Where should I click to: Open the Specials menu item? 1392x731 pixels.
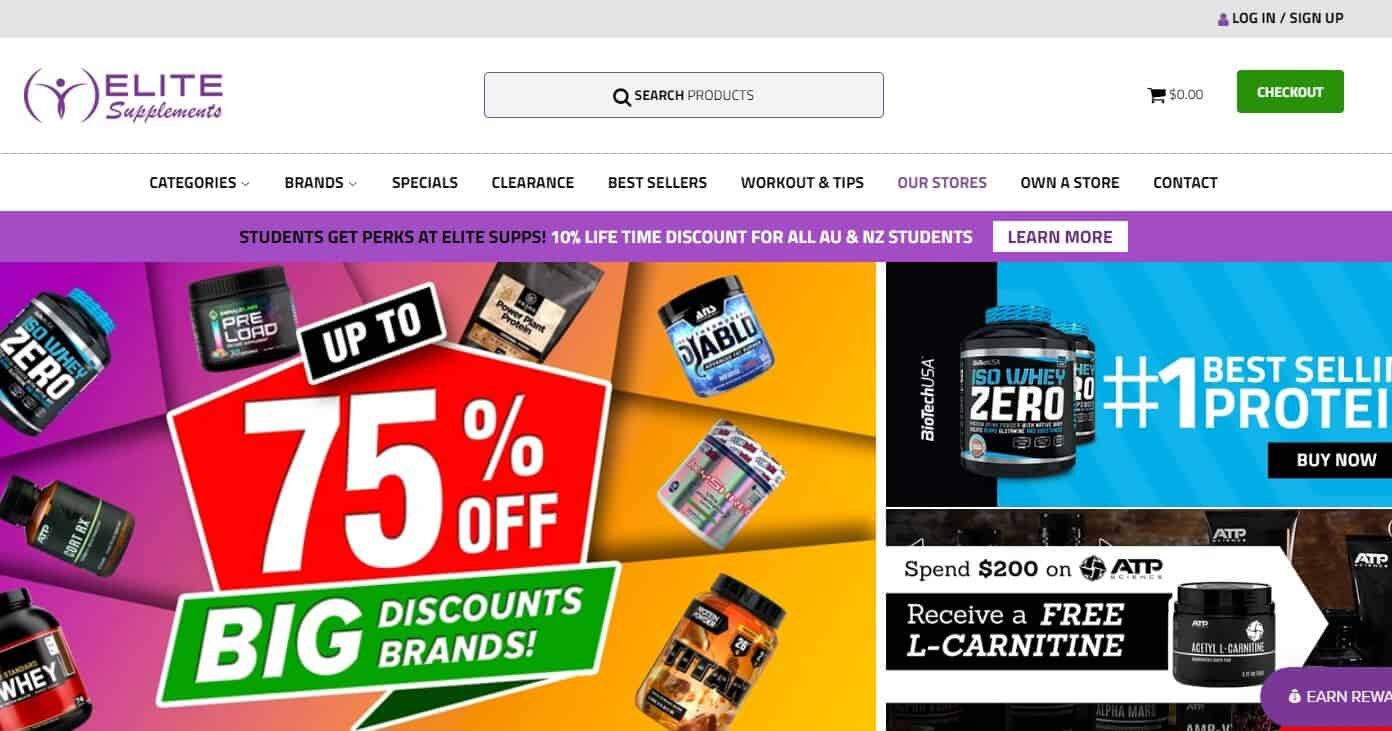point(425,183)
